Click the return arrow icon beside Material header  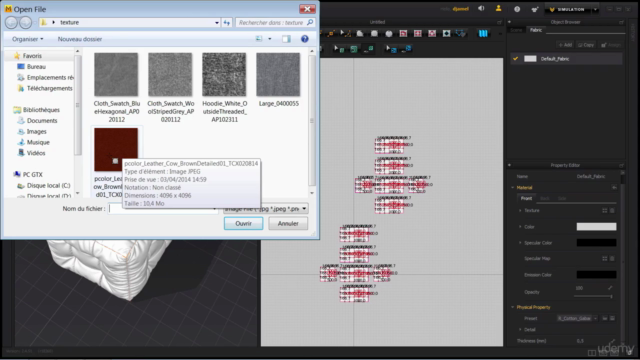coord(614,187)
